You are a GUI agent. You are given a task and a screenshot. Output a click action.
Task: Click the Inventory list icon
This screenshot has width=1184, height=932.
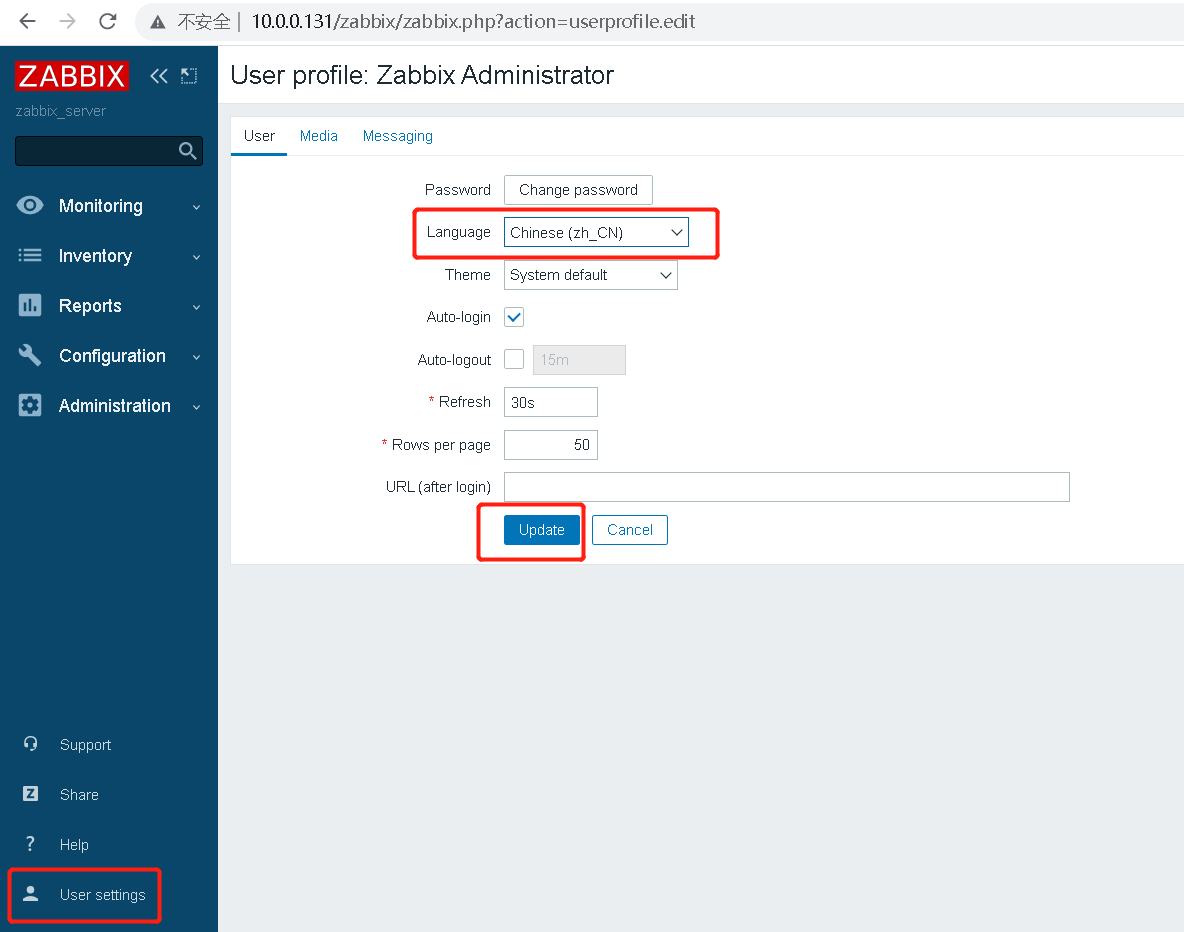(30, 255)
